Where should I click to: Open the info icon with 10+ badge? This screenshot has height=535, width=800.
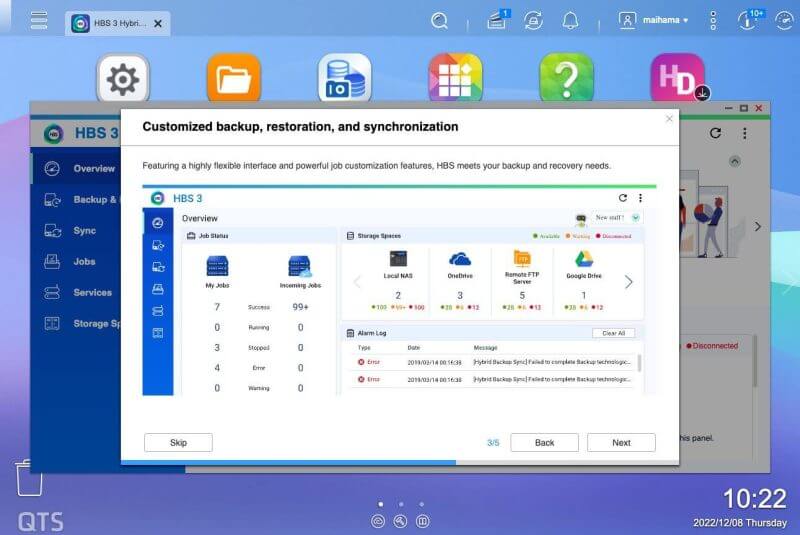(749, 20)
